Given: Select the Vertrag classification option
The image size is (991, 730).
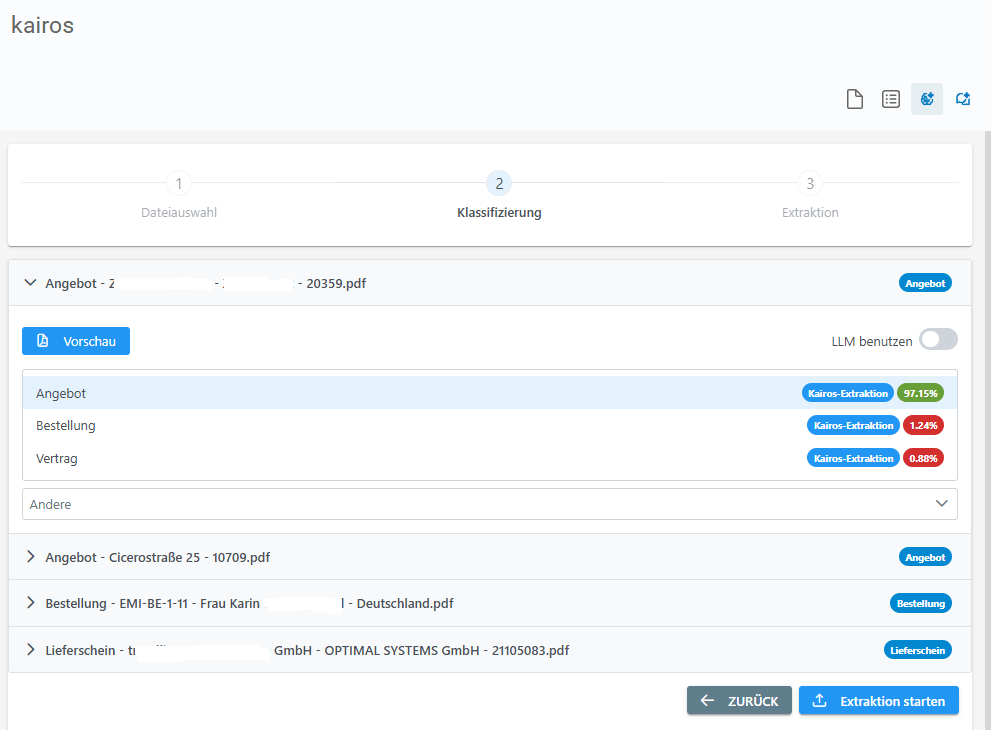Looking at the screenshot, I should pyautogui.click(x=57, y=458).
